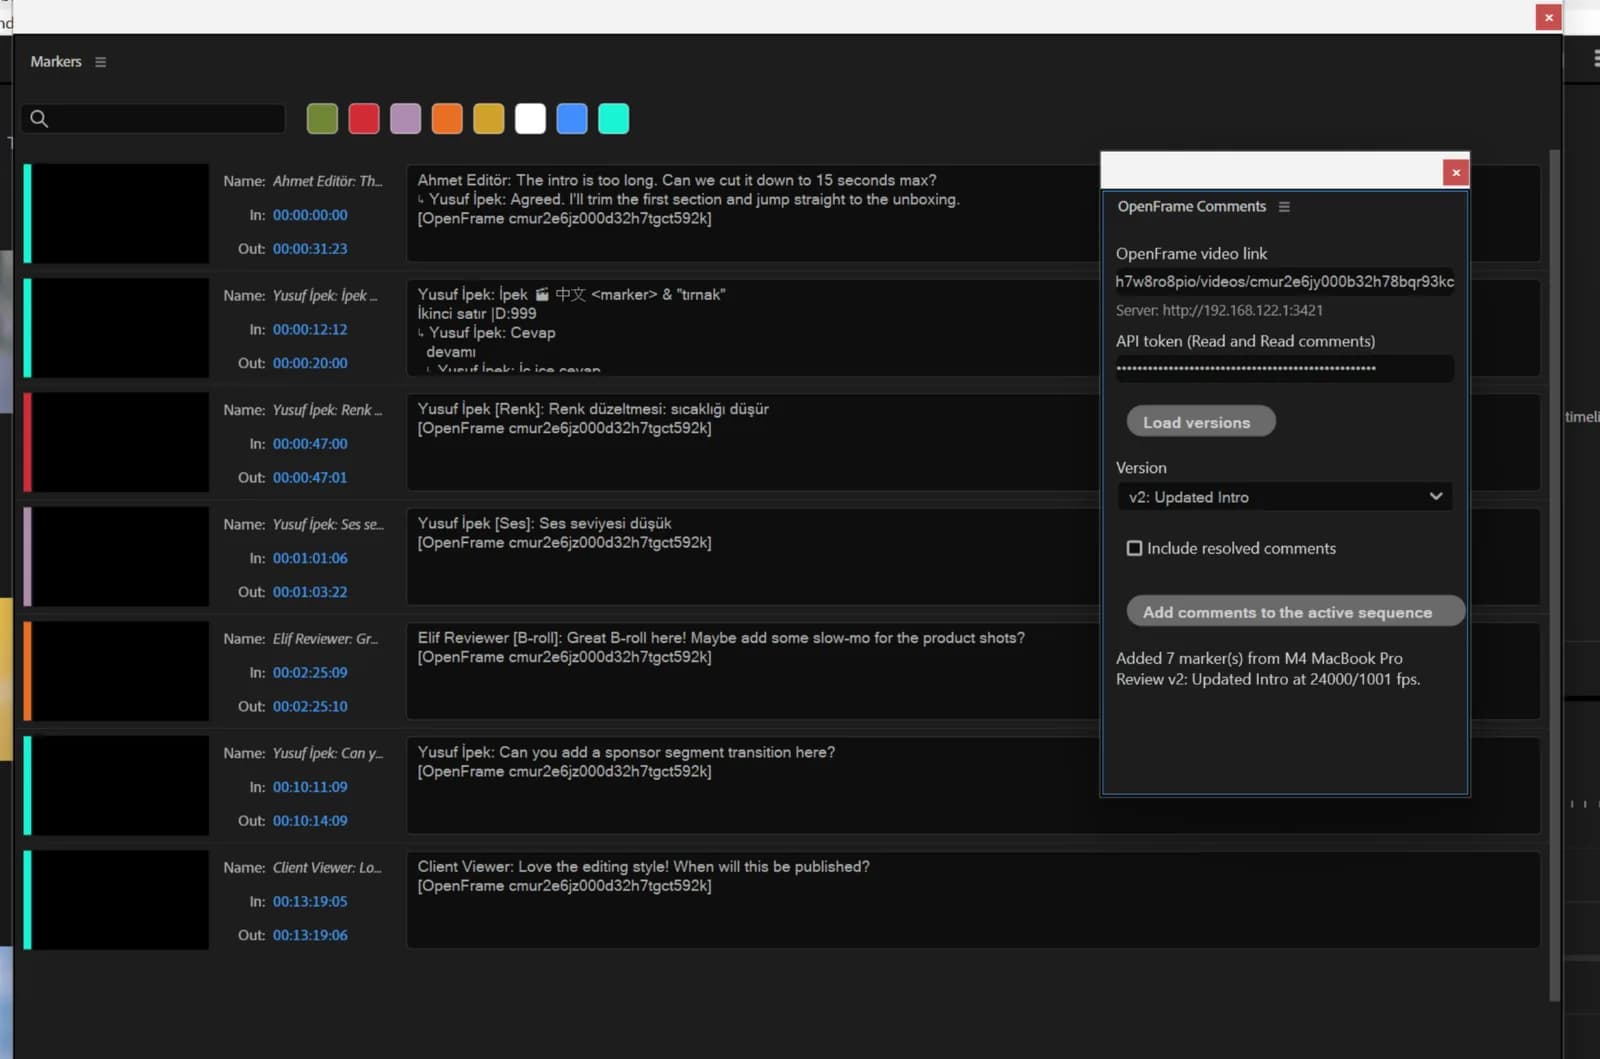Click Out timecode 00:13:19:06
The image size is (1600, 1059).
tap(310, 935)
